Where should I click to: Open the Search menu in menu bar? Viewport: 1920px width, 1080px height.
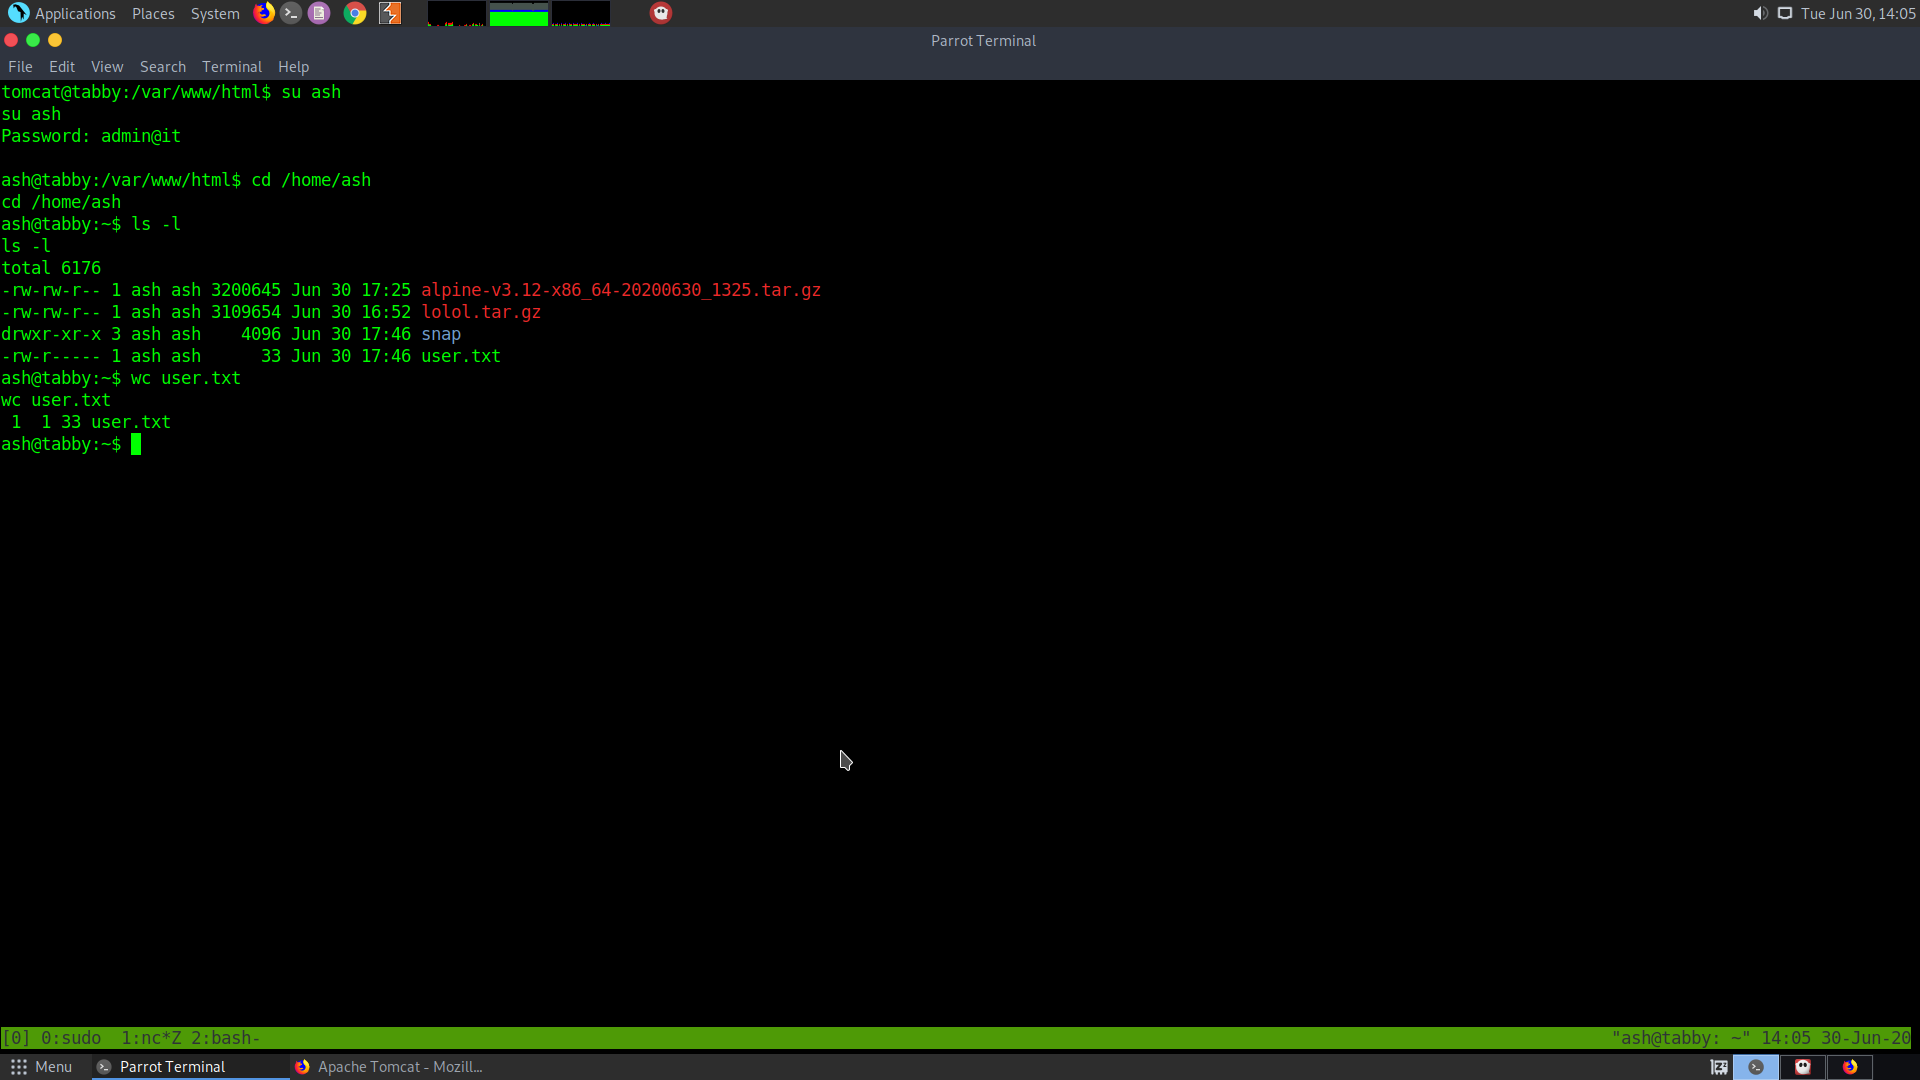pos(162,67)
